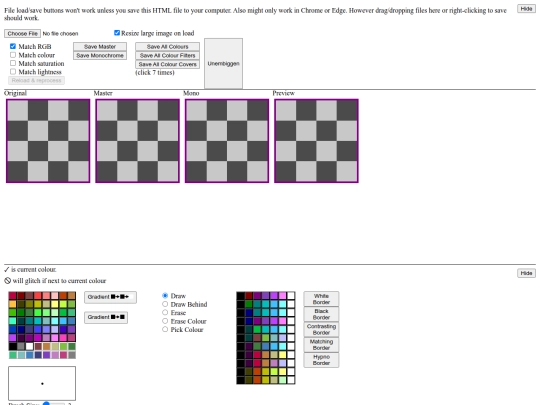Select the Pick Colour mode

165,329
